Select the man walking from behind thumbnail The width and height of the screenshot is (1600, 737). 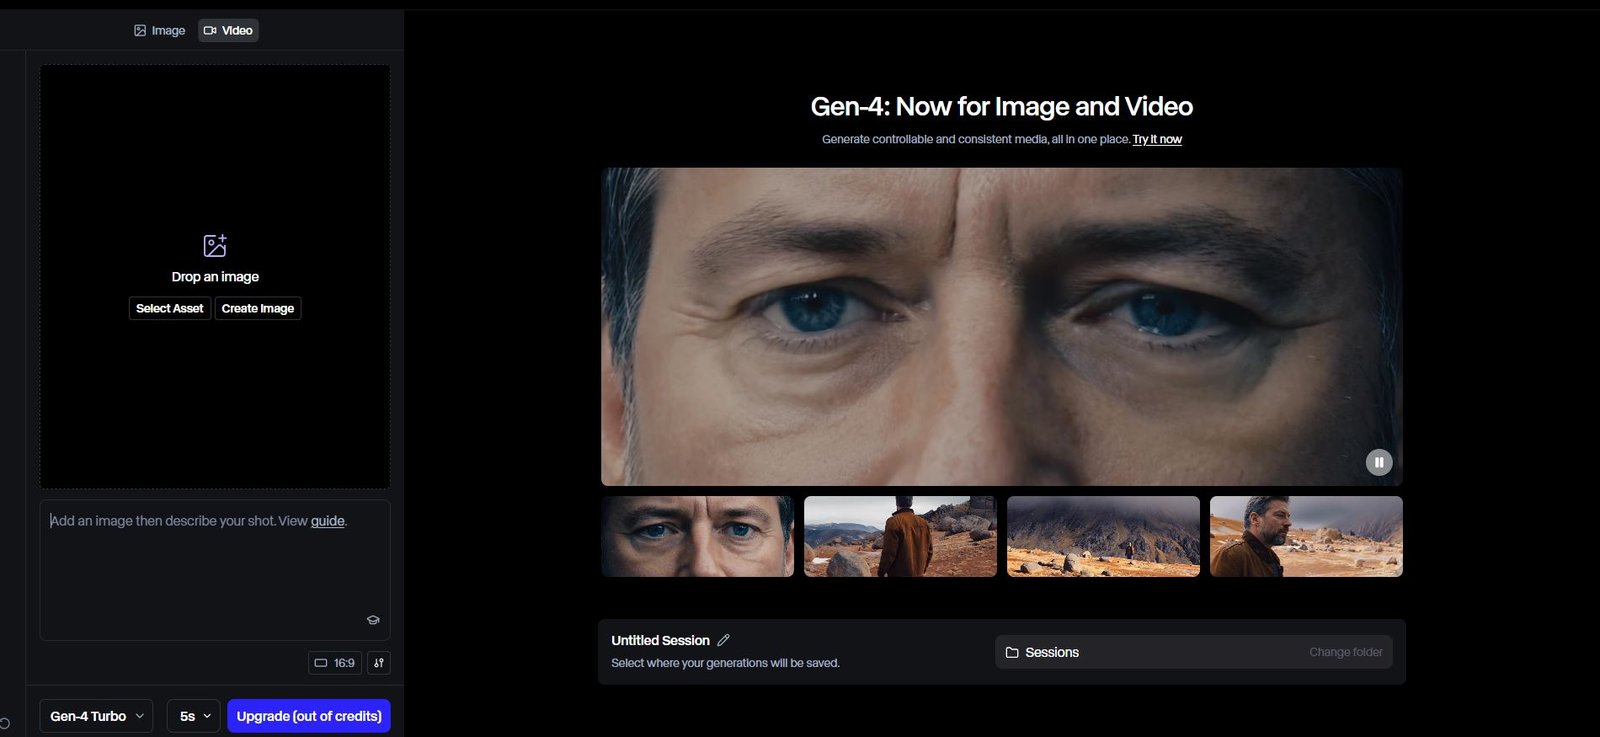[901, 537]
